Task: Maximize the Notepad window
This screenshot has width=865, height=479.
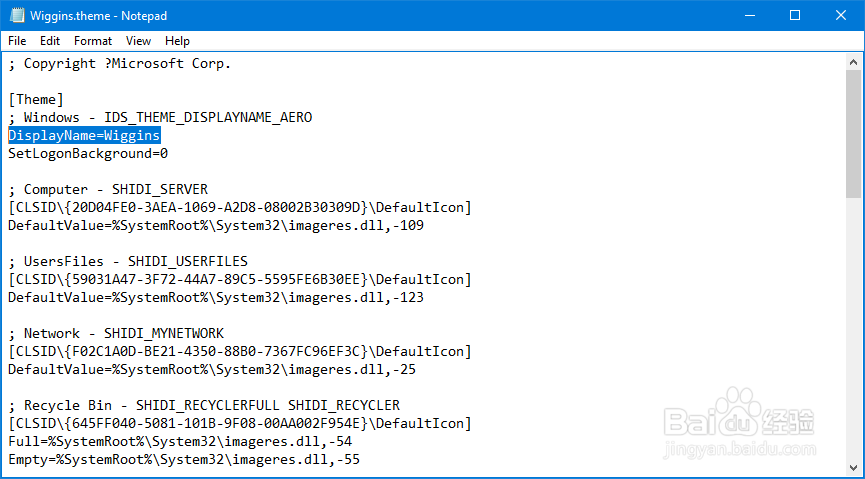Action: pyautogui.click(x=795, y=15)
